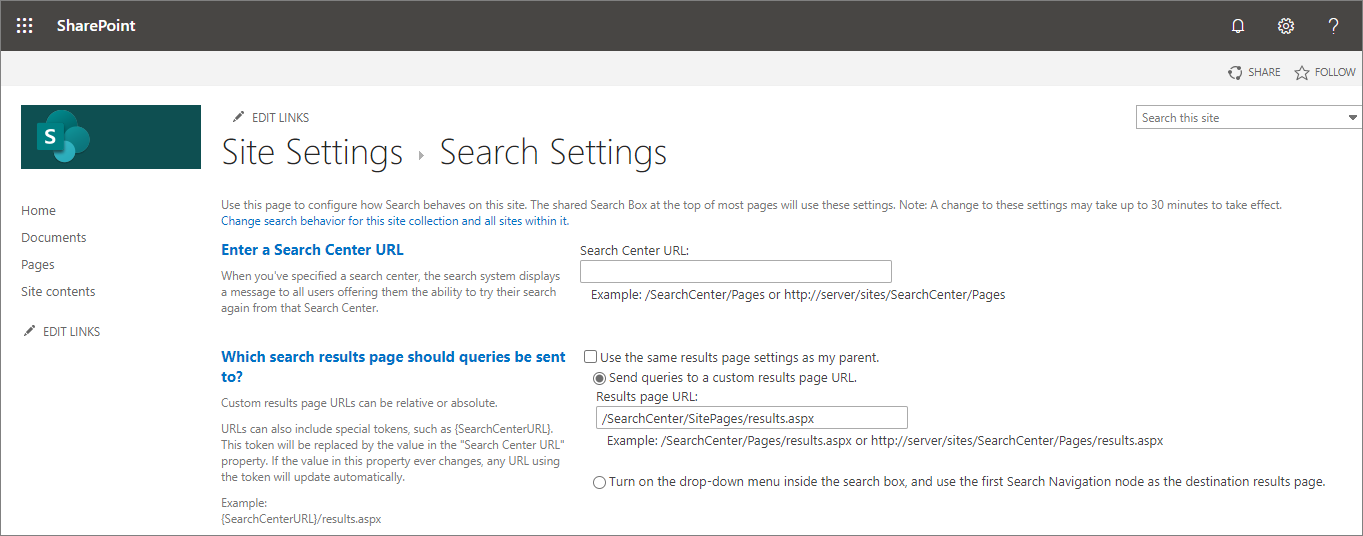Open Documents in the left navigation
The width and height of the screenshot is (1363, 536).
point(54,238)
